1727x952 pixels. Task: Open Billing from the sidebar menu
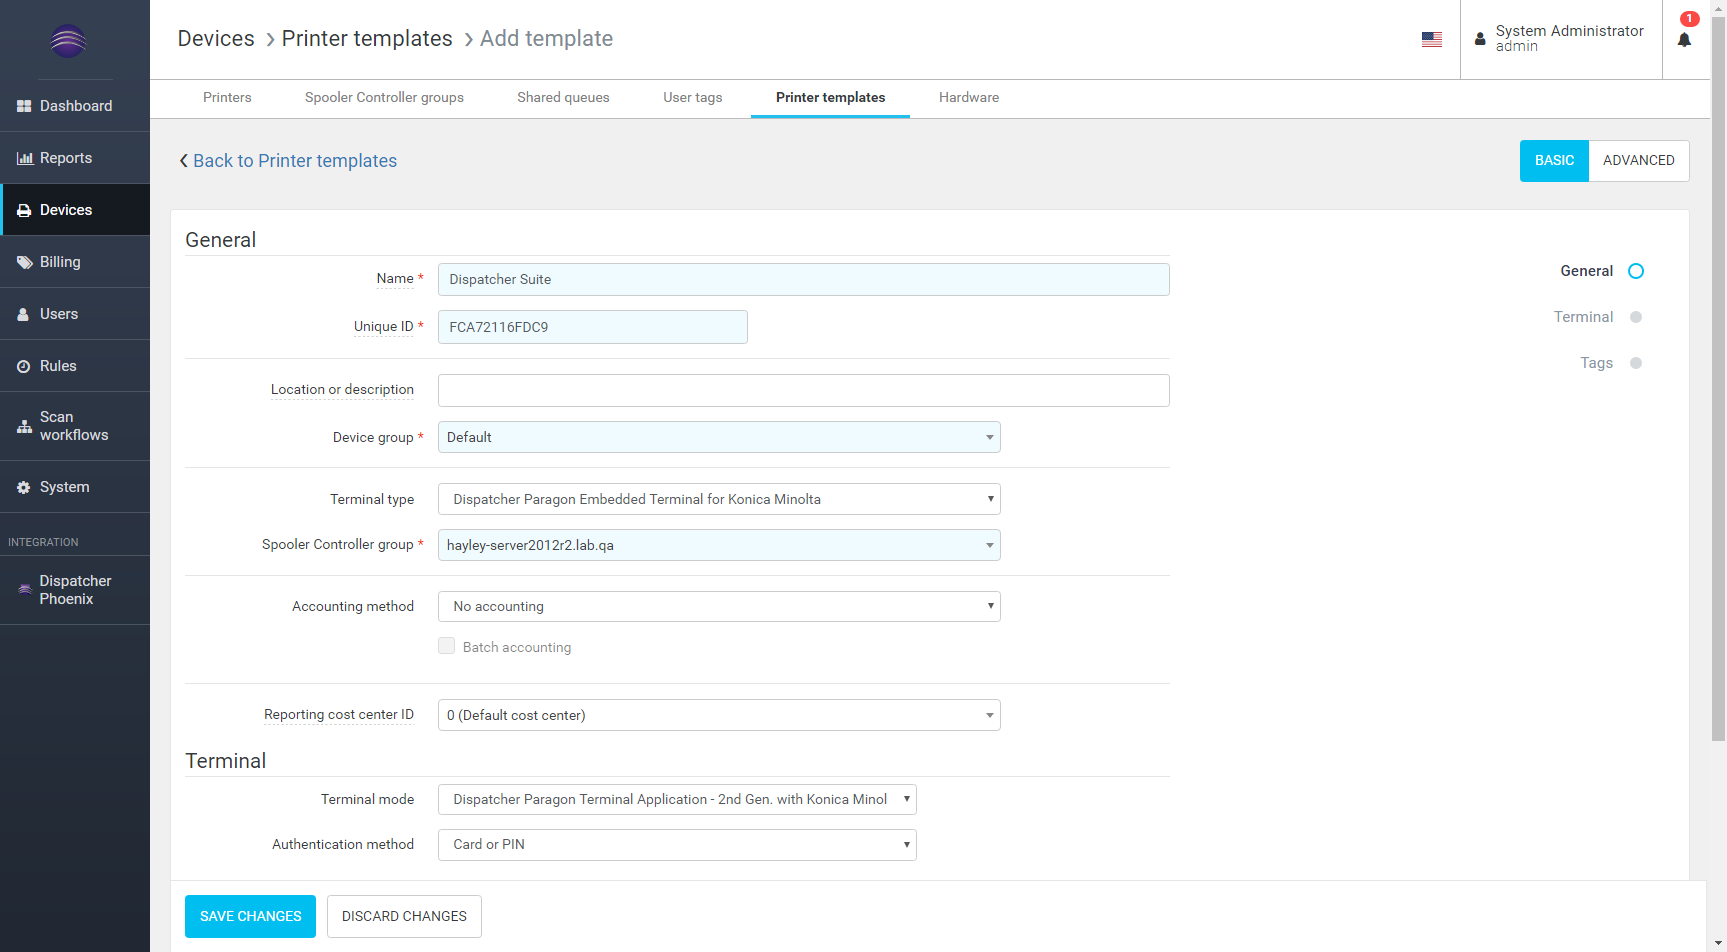[75, 262]
